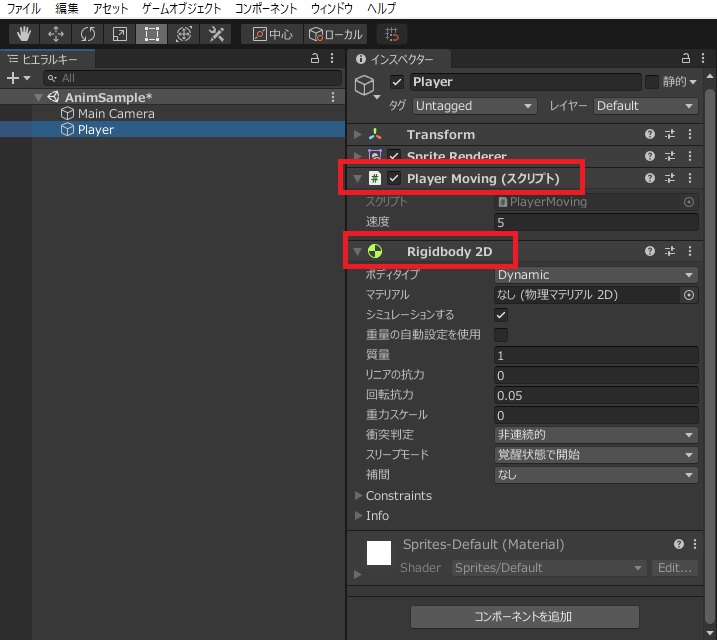Select the Move tool
This screenshot has height=640, width=717.
(x=56, y=34)
